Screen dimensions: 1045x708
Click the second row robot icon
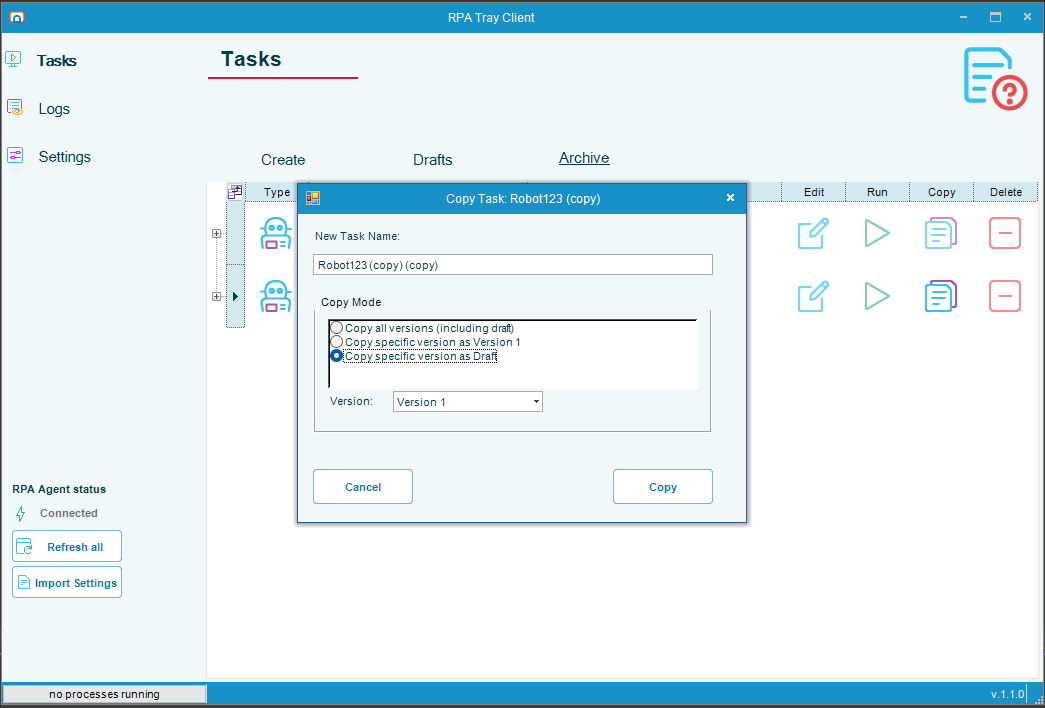point(275,297)
